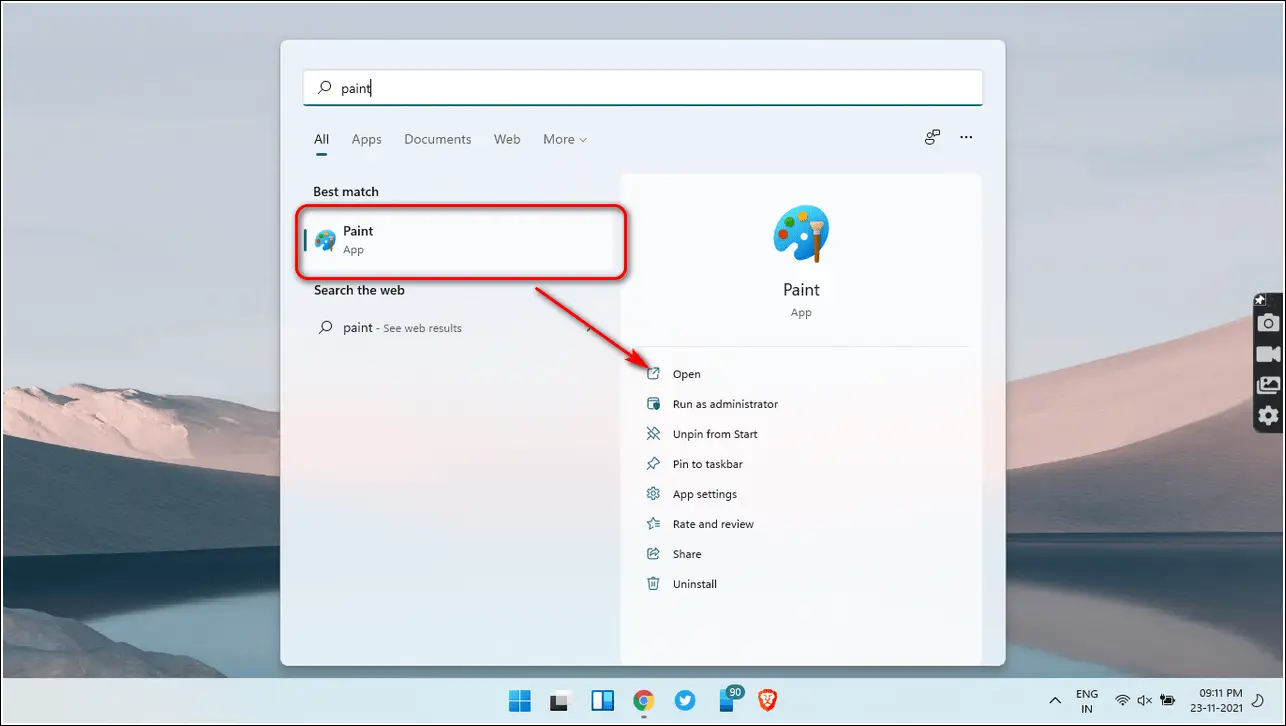Click the video recorder icon on side toolbar

(x=1269, y=354)
